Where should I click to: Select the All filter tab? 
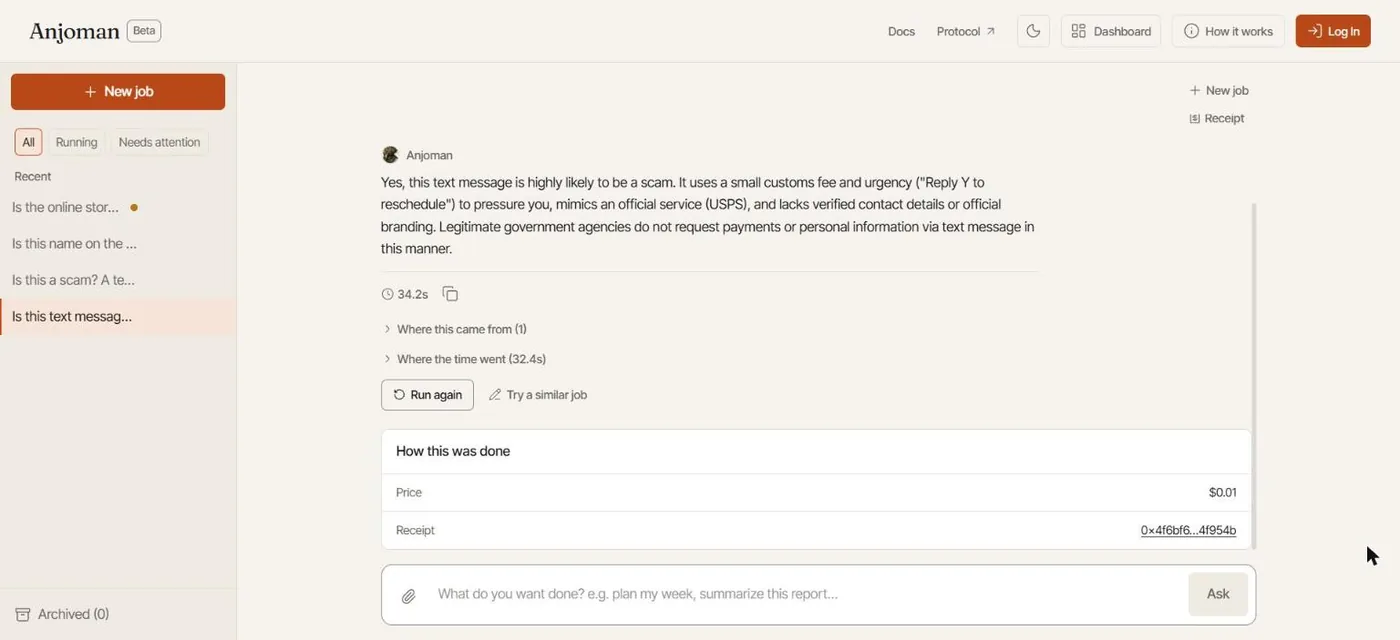coord(28,142)
